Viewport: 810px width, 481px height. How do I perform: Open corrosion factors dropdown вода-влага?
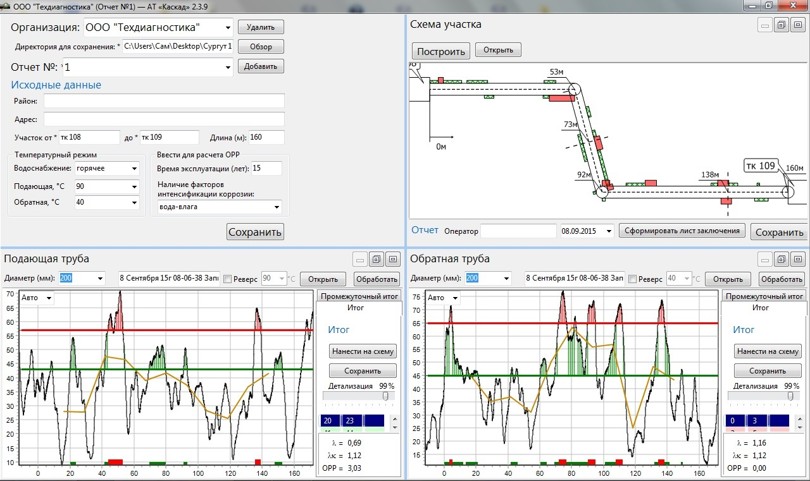tap(276, 207)
